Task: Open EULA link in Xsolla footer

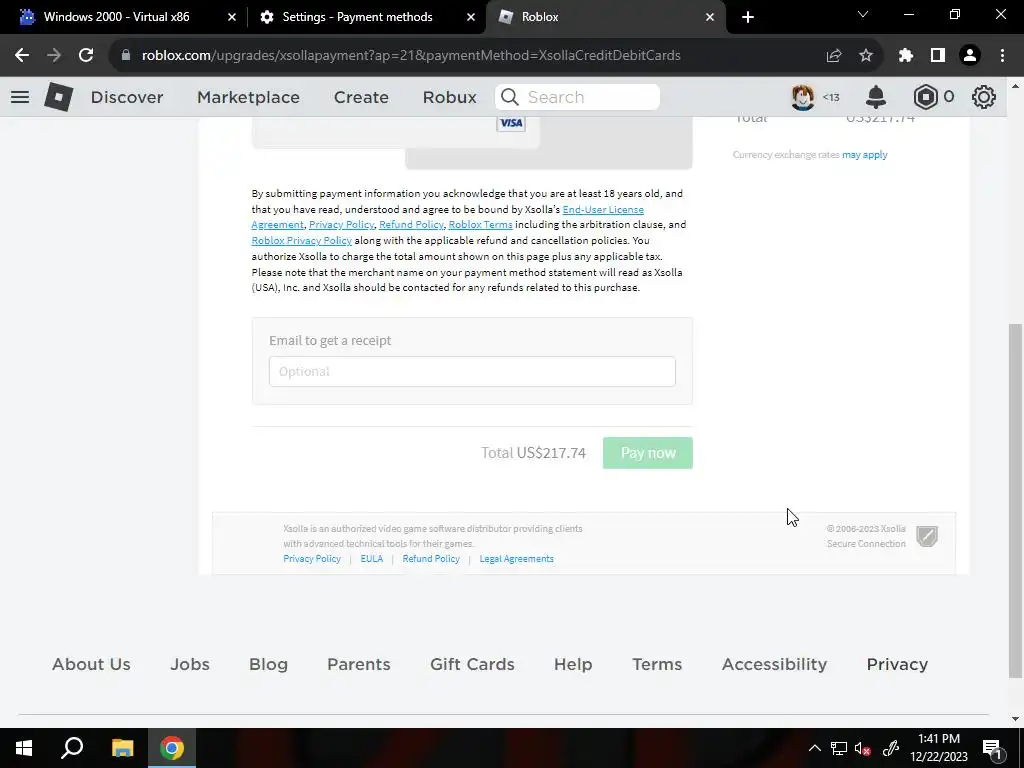Action: click(372, 559)
